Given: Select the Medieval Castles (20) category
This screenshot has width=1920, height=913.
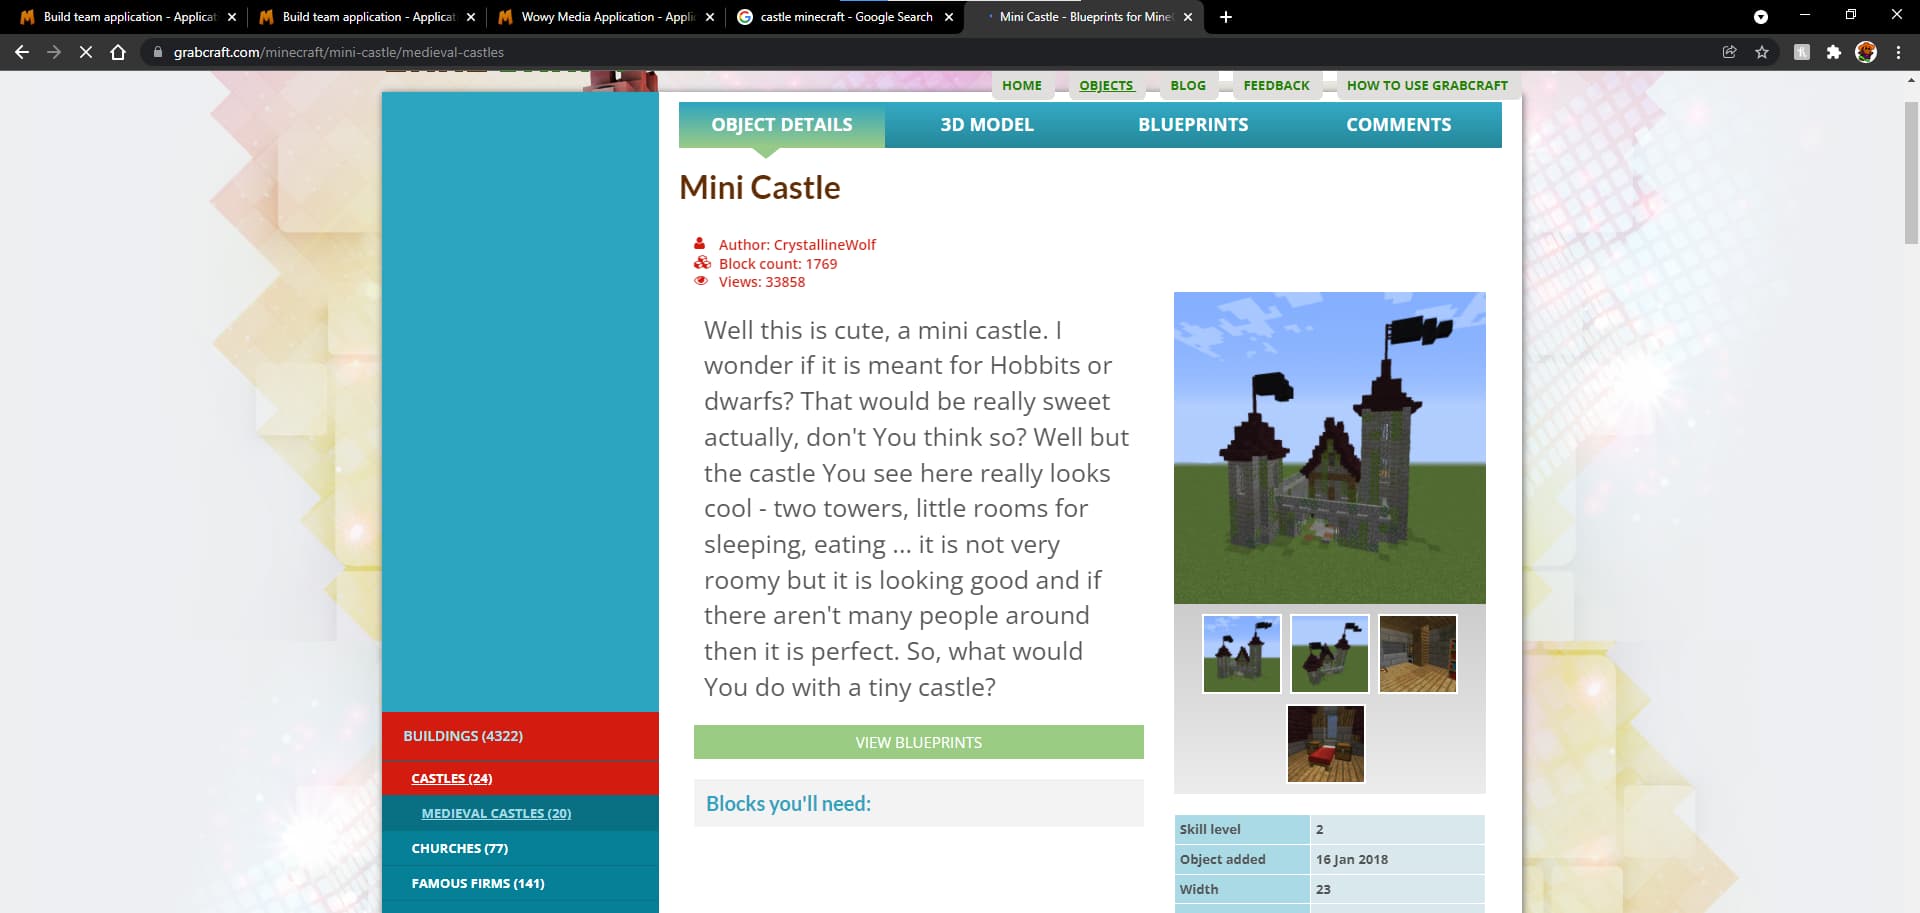Looking at the screenshot, I should (x=496, y=814).
